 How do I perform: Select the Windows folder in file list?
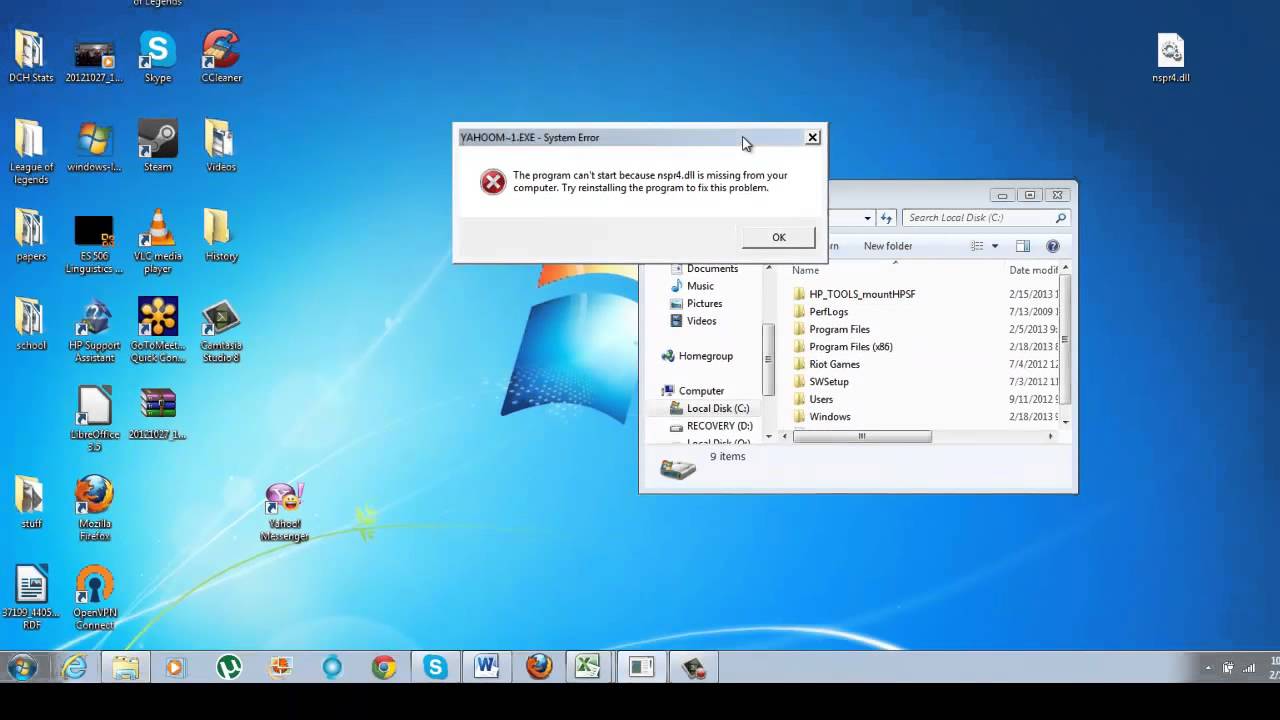[x=830, y=417]
